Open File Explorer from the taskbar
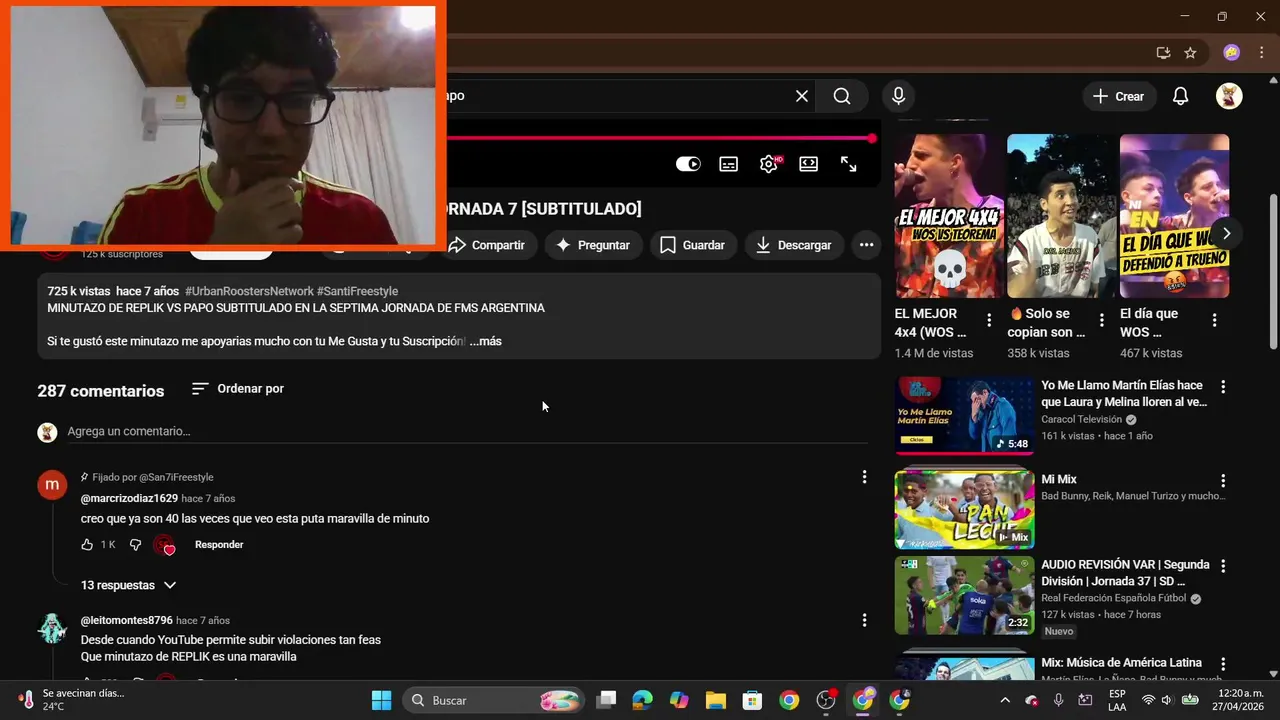This screenshot has width=1280, height=720. [716, 700]
